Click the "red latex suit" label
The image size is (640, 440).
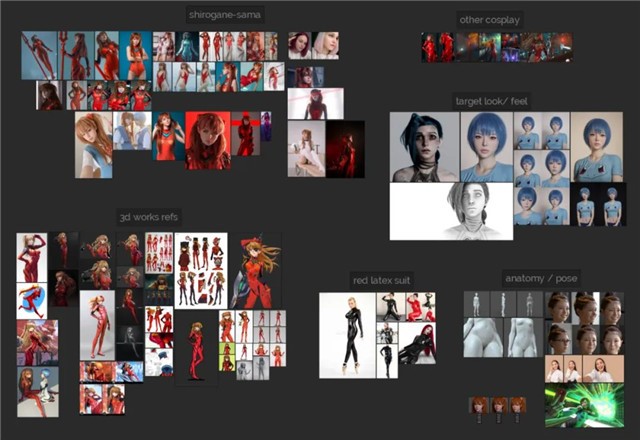[381, 280]
